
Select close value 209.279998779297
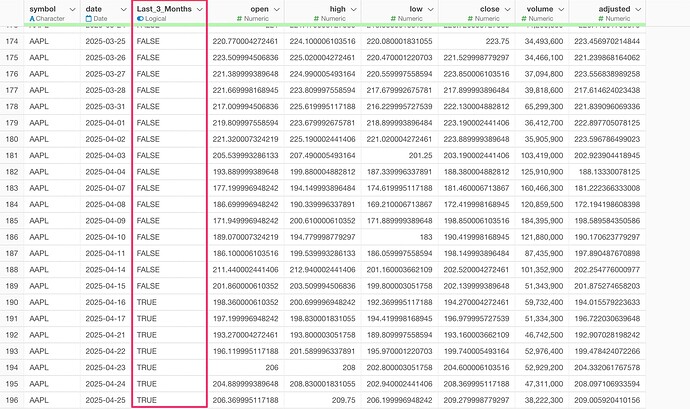coord(477,400)
